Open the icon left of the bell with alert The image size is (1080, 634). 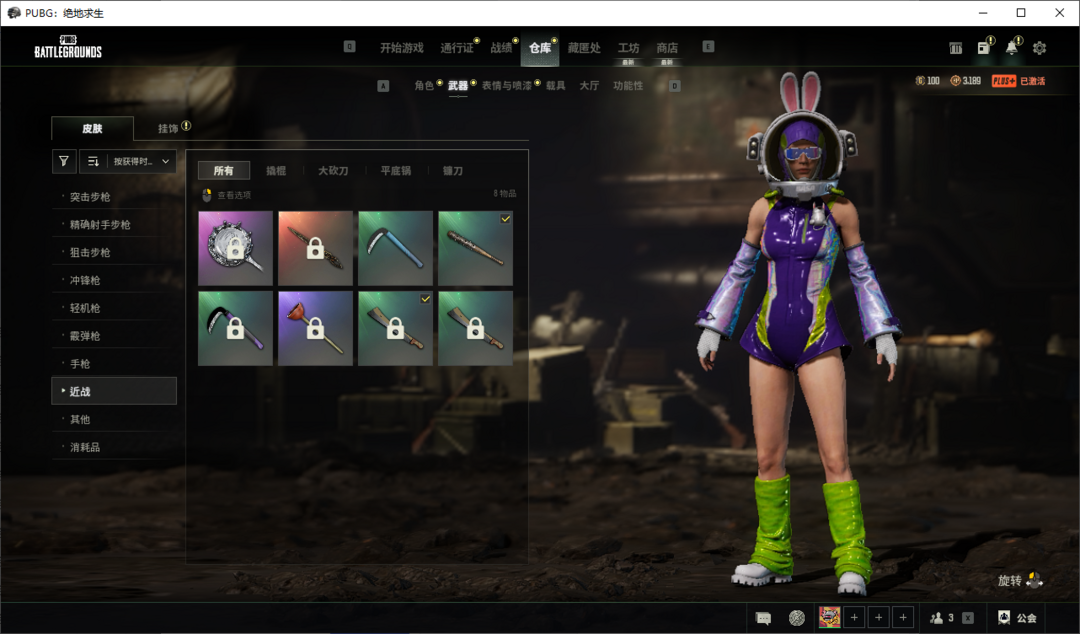pos(984,48)
